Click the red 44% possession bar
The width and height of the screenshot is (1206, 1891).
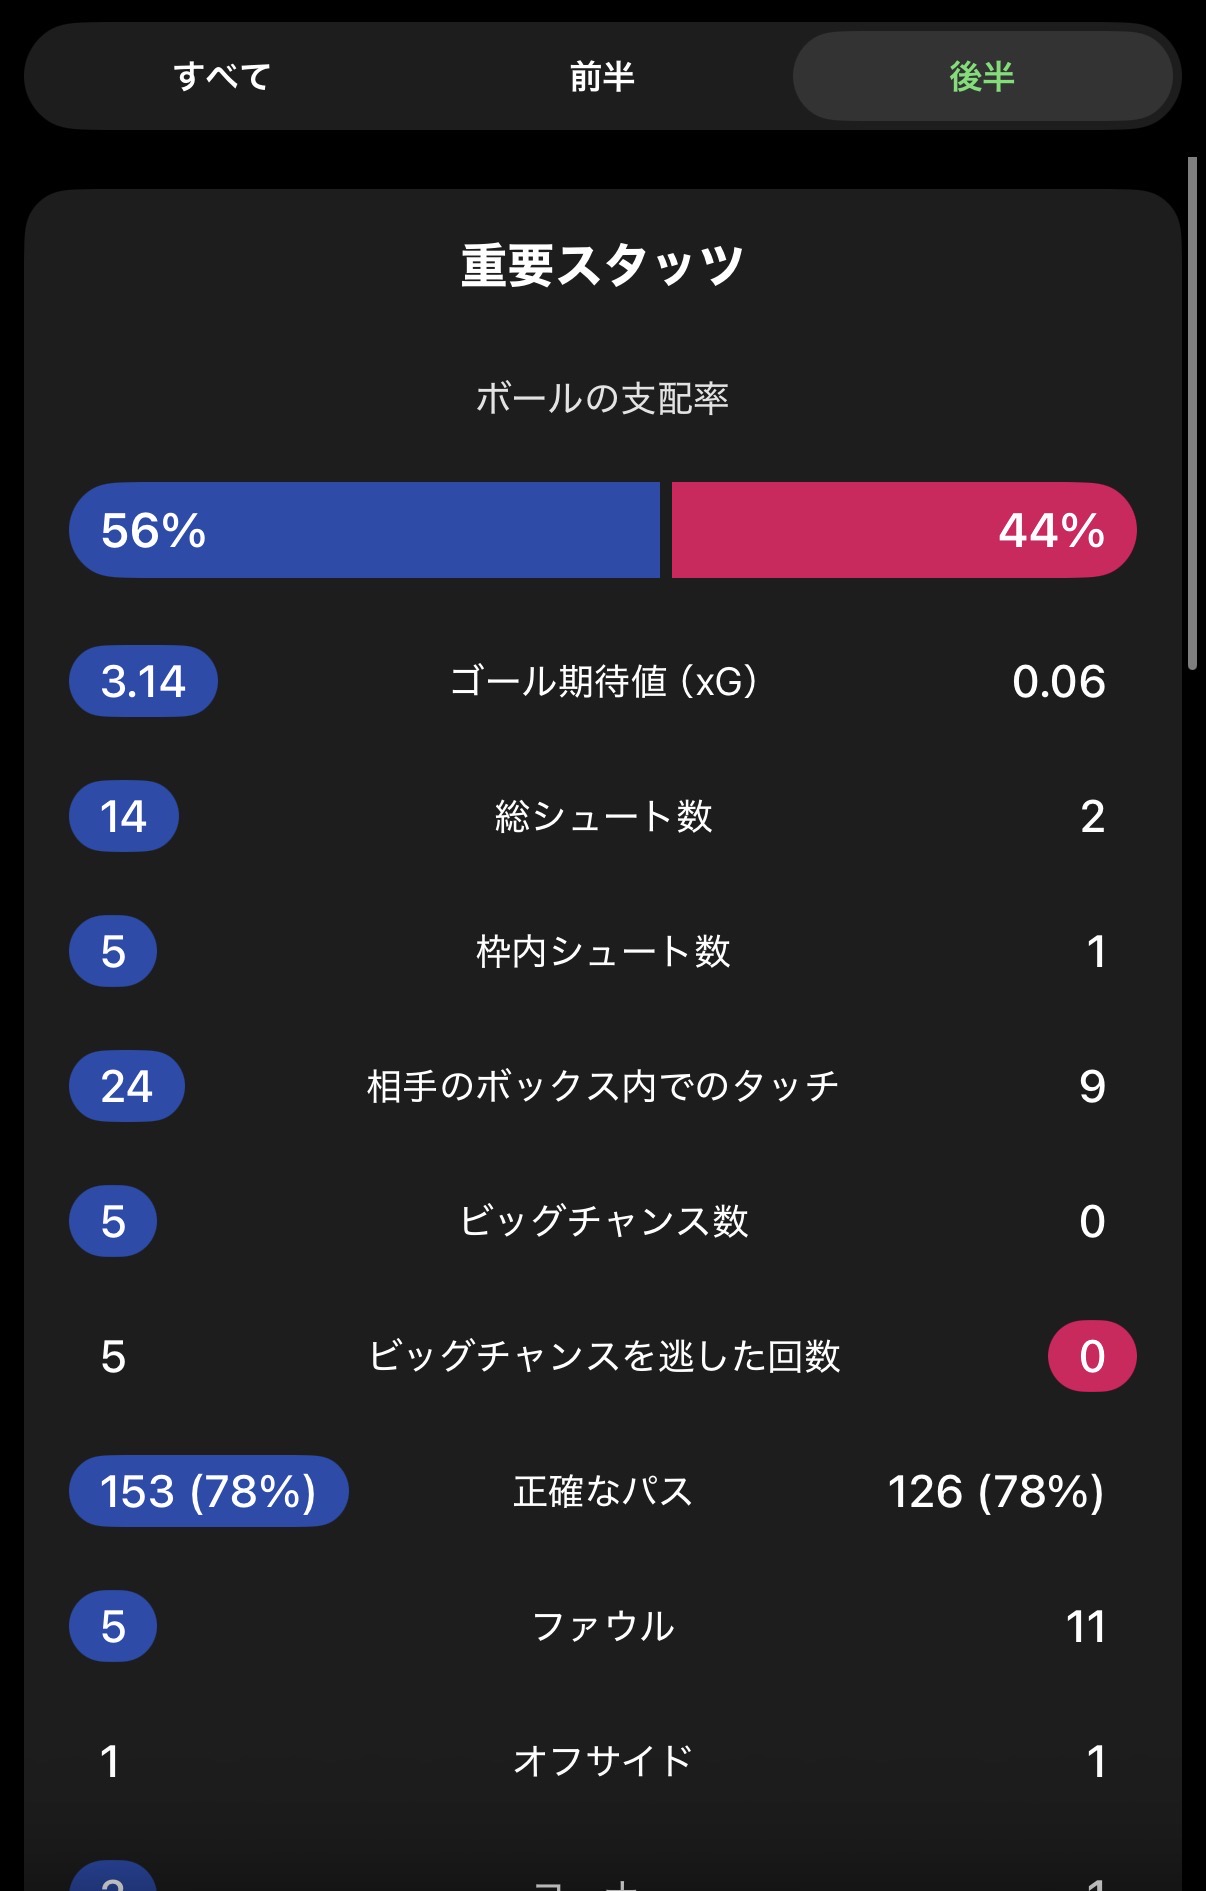coord(903,530)
